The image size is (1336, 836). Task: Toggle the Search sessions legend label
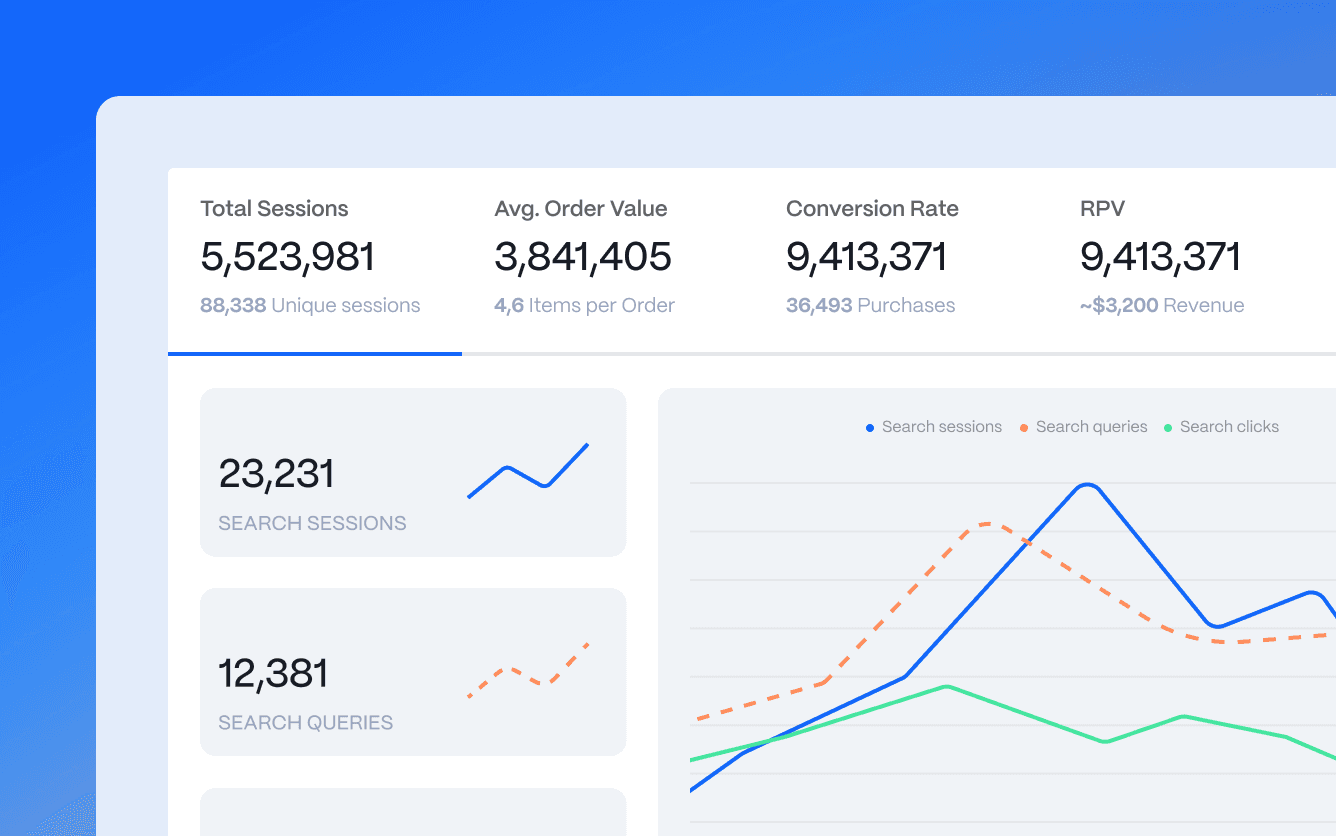click(x=941, y=427)
